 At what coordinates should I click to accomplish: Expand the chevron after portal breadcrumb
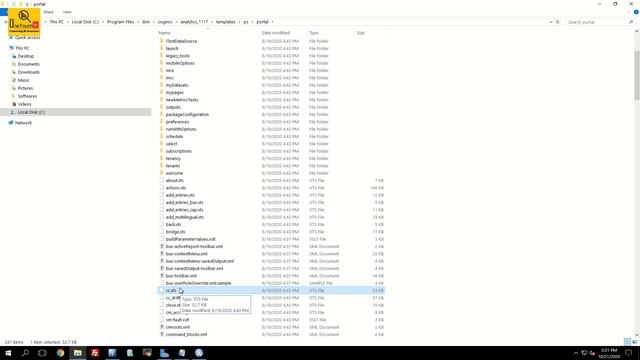click(x=272, y=22)
